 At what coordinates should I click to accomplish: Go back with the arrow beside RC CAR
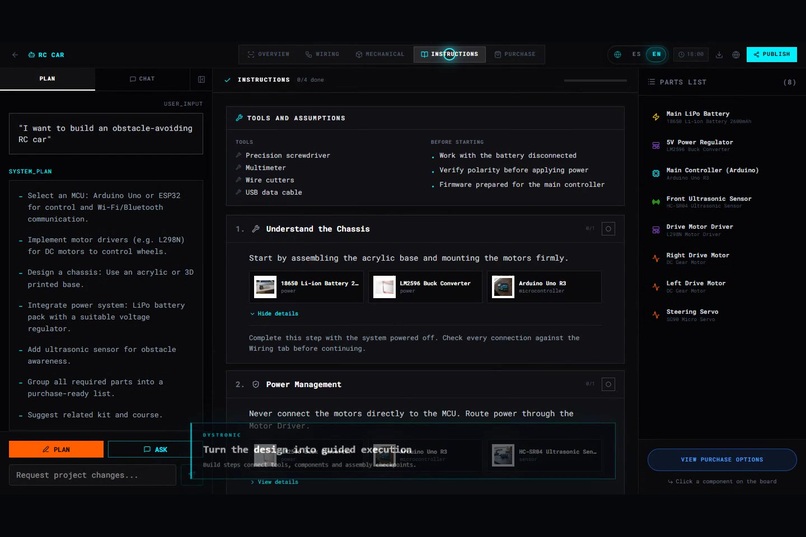(x=15, y=54)
